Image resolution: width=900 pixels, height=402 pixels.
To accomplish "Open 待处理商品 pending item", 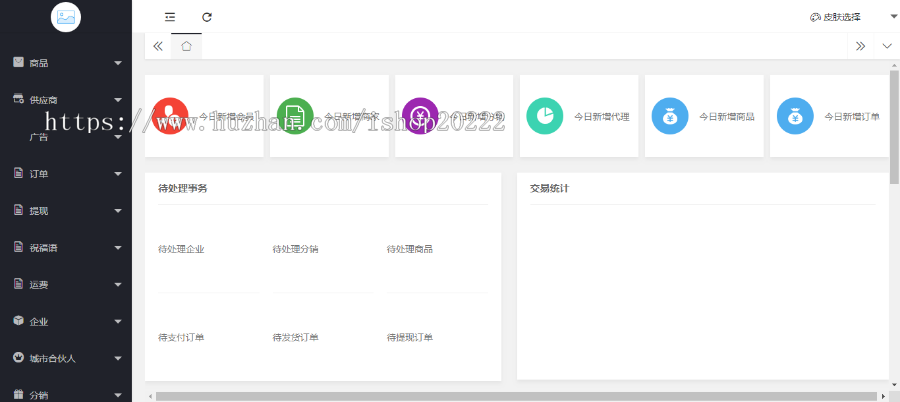I will [409, 249].
